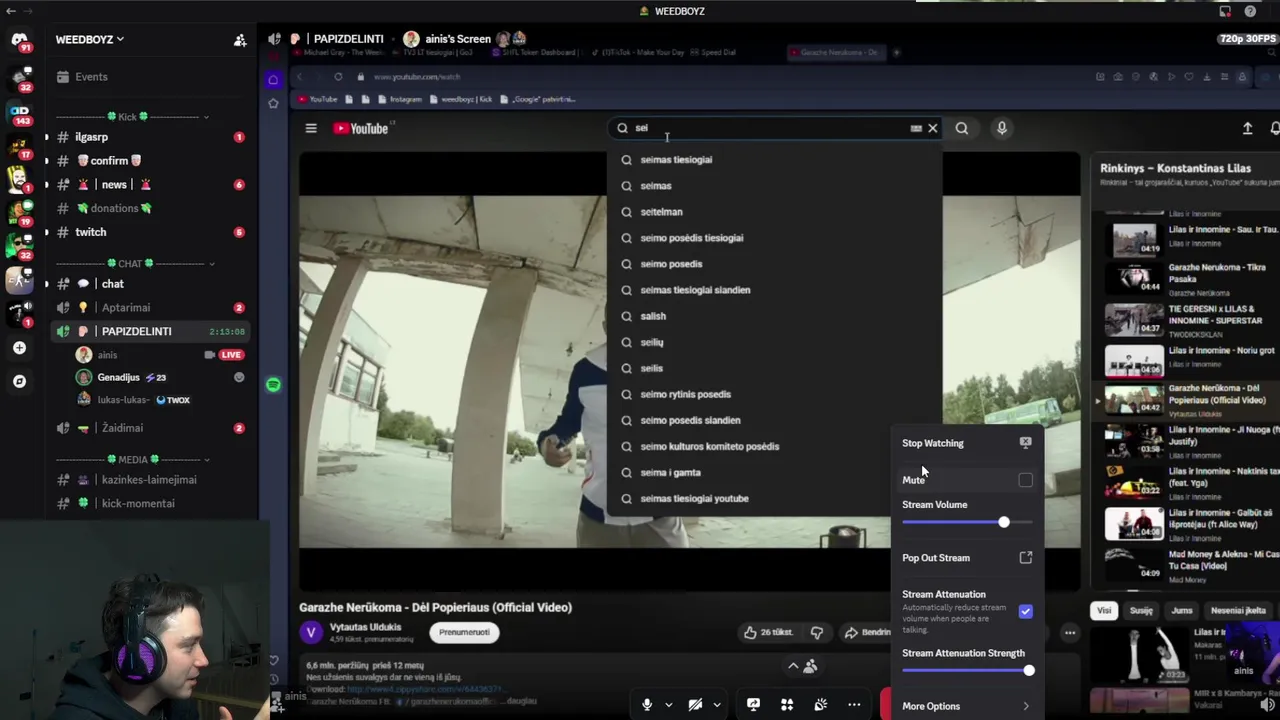Screen dimensions: 1280x720
Task: Dislike the video with thumbs down
Action: pyautogui.click(x=817, y=632)
